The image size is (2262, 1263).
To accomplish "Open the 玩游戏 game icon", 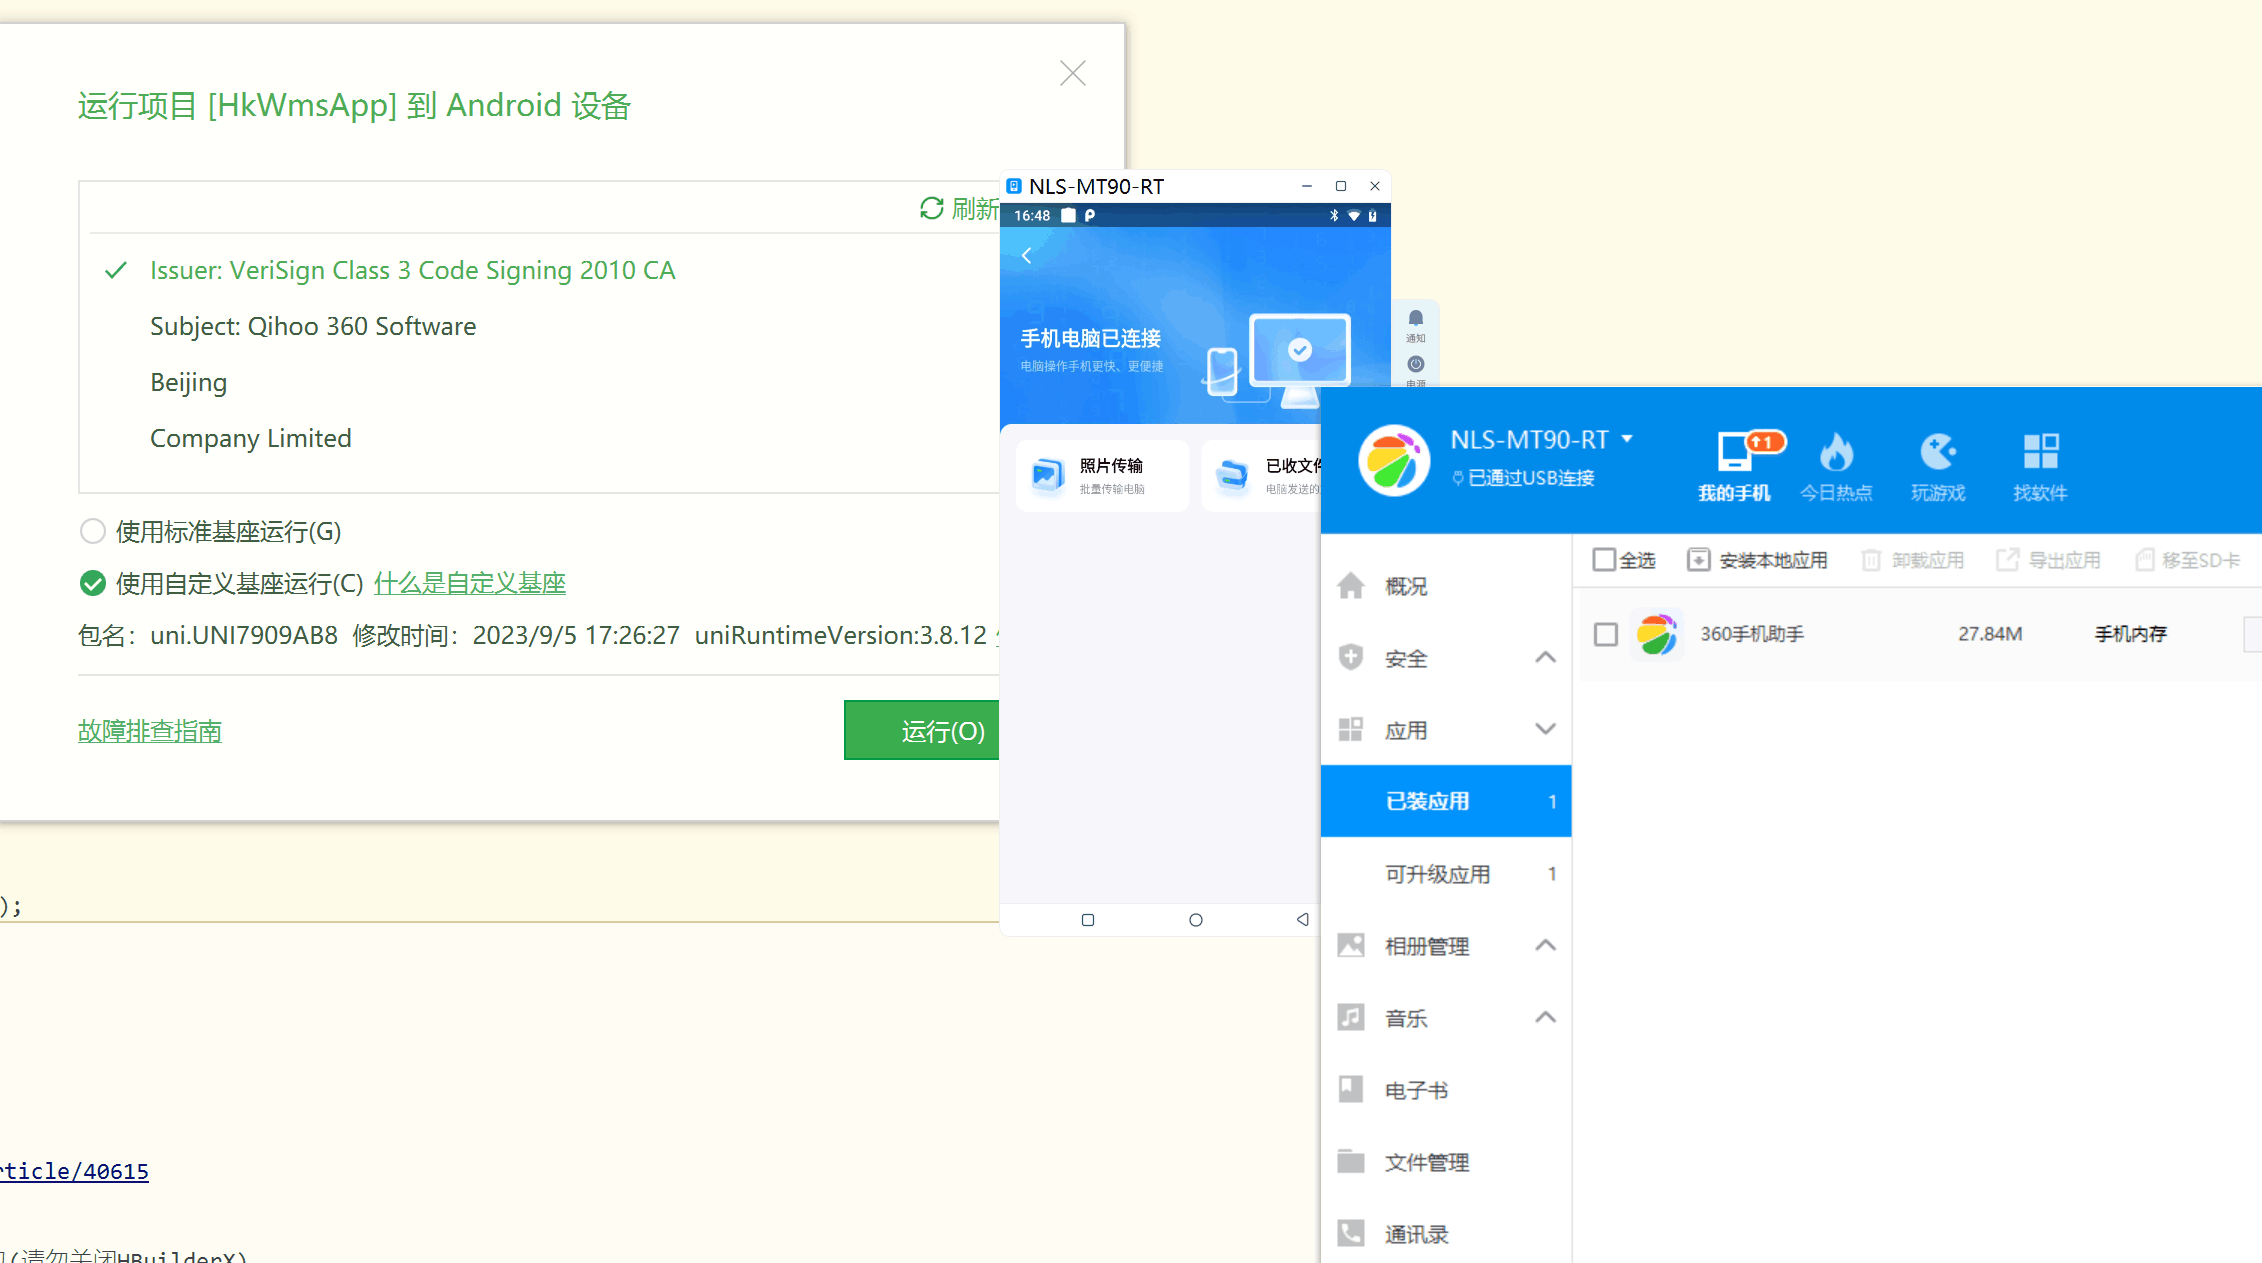I will pyautogui.click(x=1937, y=453).
